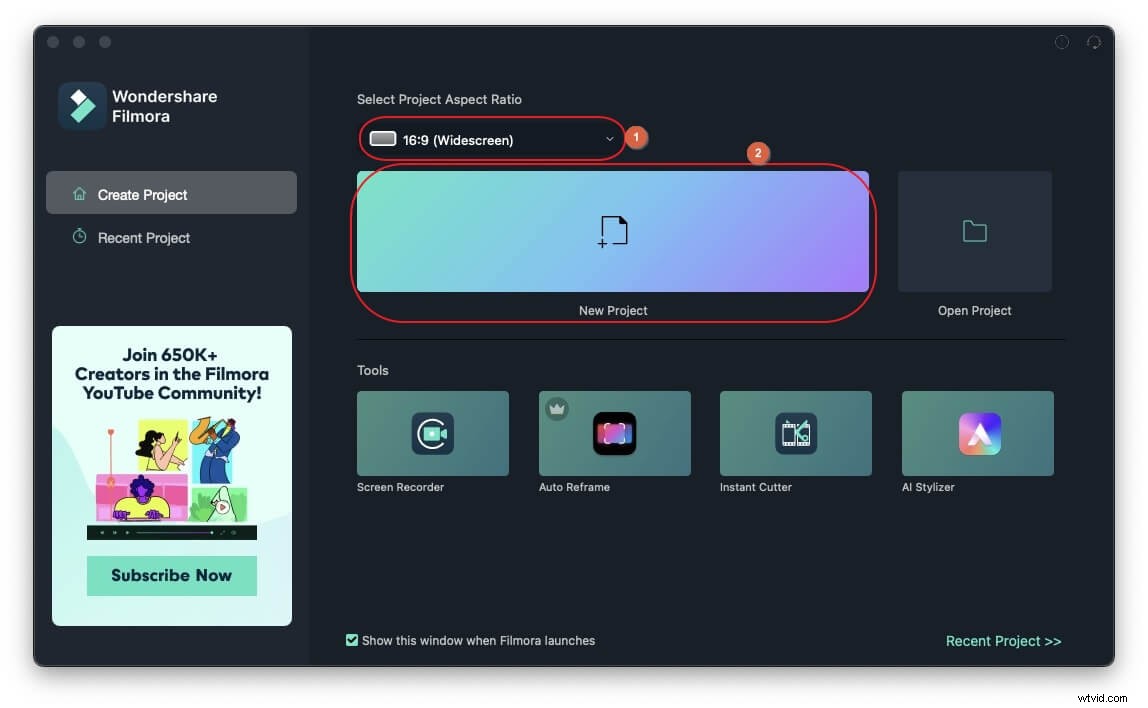Click the crown badge on Auto Reframe
This screenshot has width=1148, height=708.
(x=556, y=408)
